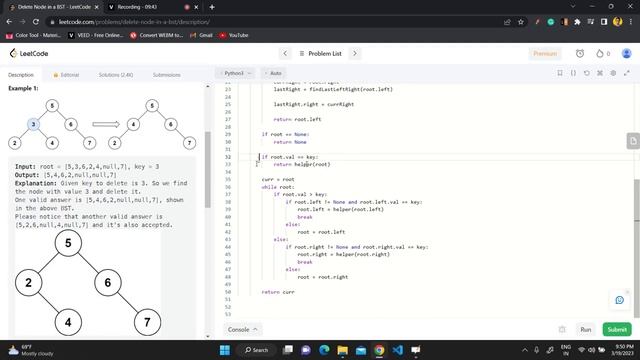Open Visual Studio Code from taskbar
The width and height of the screenshot is (640, 360).
(x=398, y=350)
